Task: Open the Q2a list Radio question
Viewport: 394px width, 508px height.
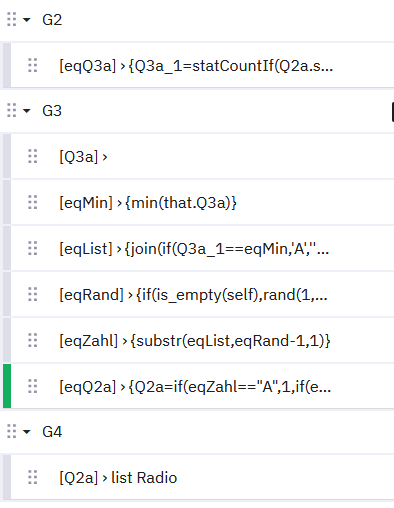Action: pyautogui.click(x=199, y=477)
